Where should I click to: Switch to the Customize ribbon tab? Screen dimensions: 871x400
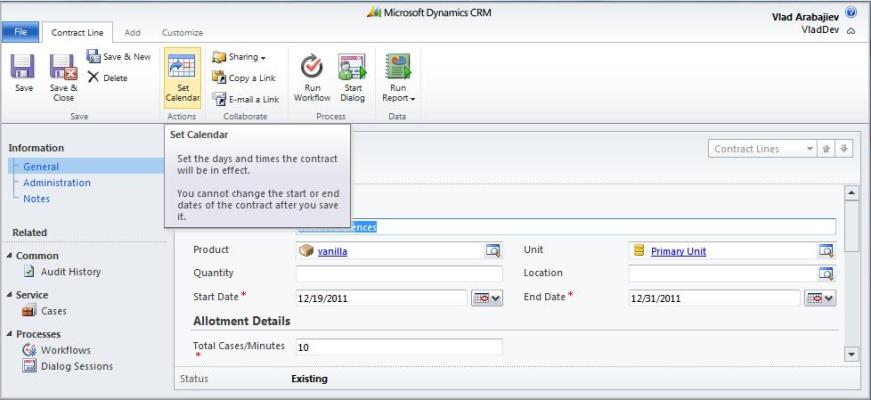[182, 33]
